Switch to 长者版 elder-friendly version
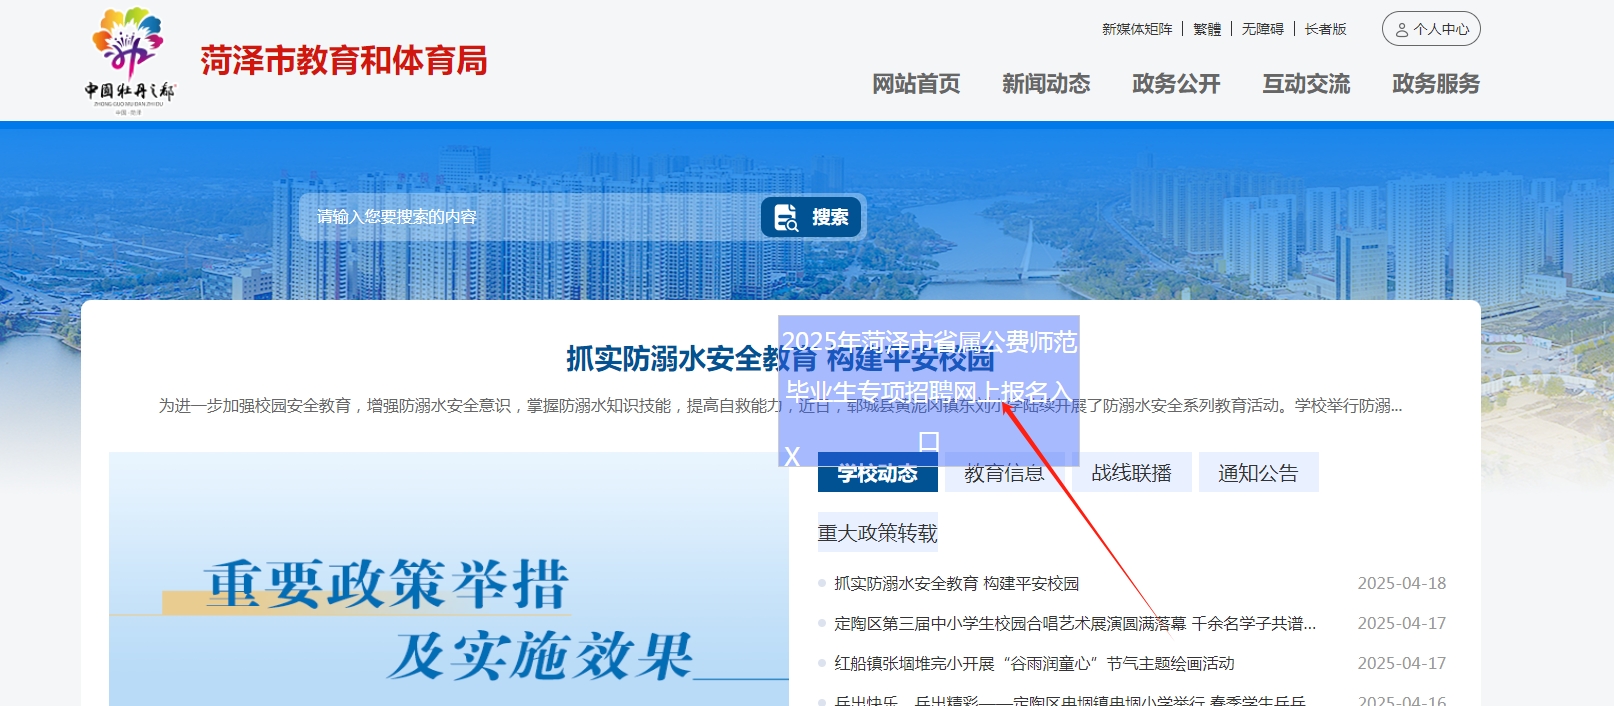This screenshot has width=1614, height=706. 1326,29
